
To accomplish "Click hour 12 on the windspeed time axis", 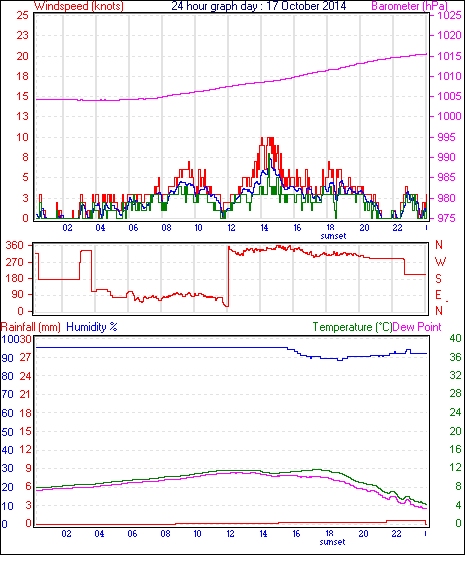I will tap(231, 228).
